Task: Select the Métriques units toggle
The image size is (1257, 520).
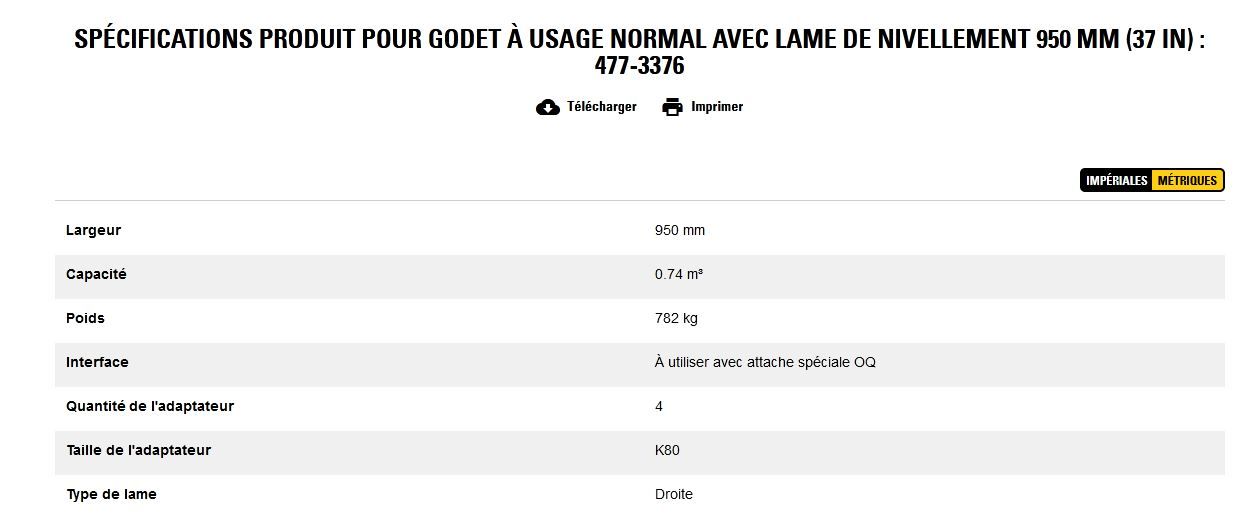Action: [1187, 181]
